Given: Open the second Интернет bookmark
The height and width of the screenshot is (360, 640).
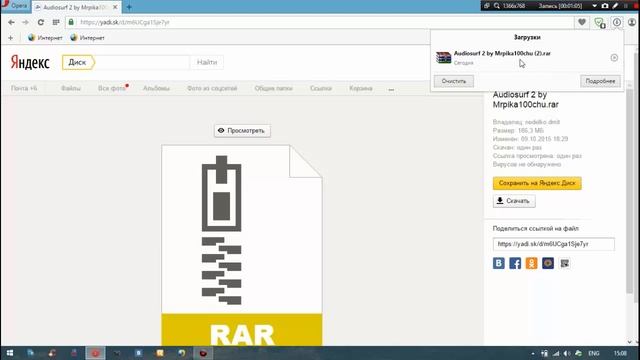Looking at the screenshot, I should point(87,38).
